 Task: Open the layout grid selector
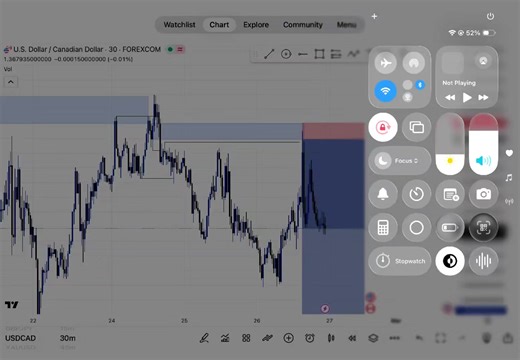point(246,338)
